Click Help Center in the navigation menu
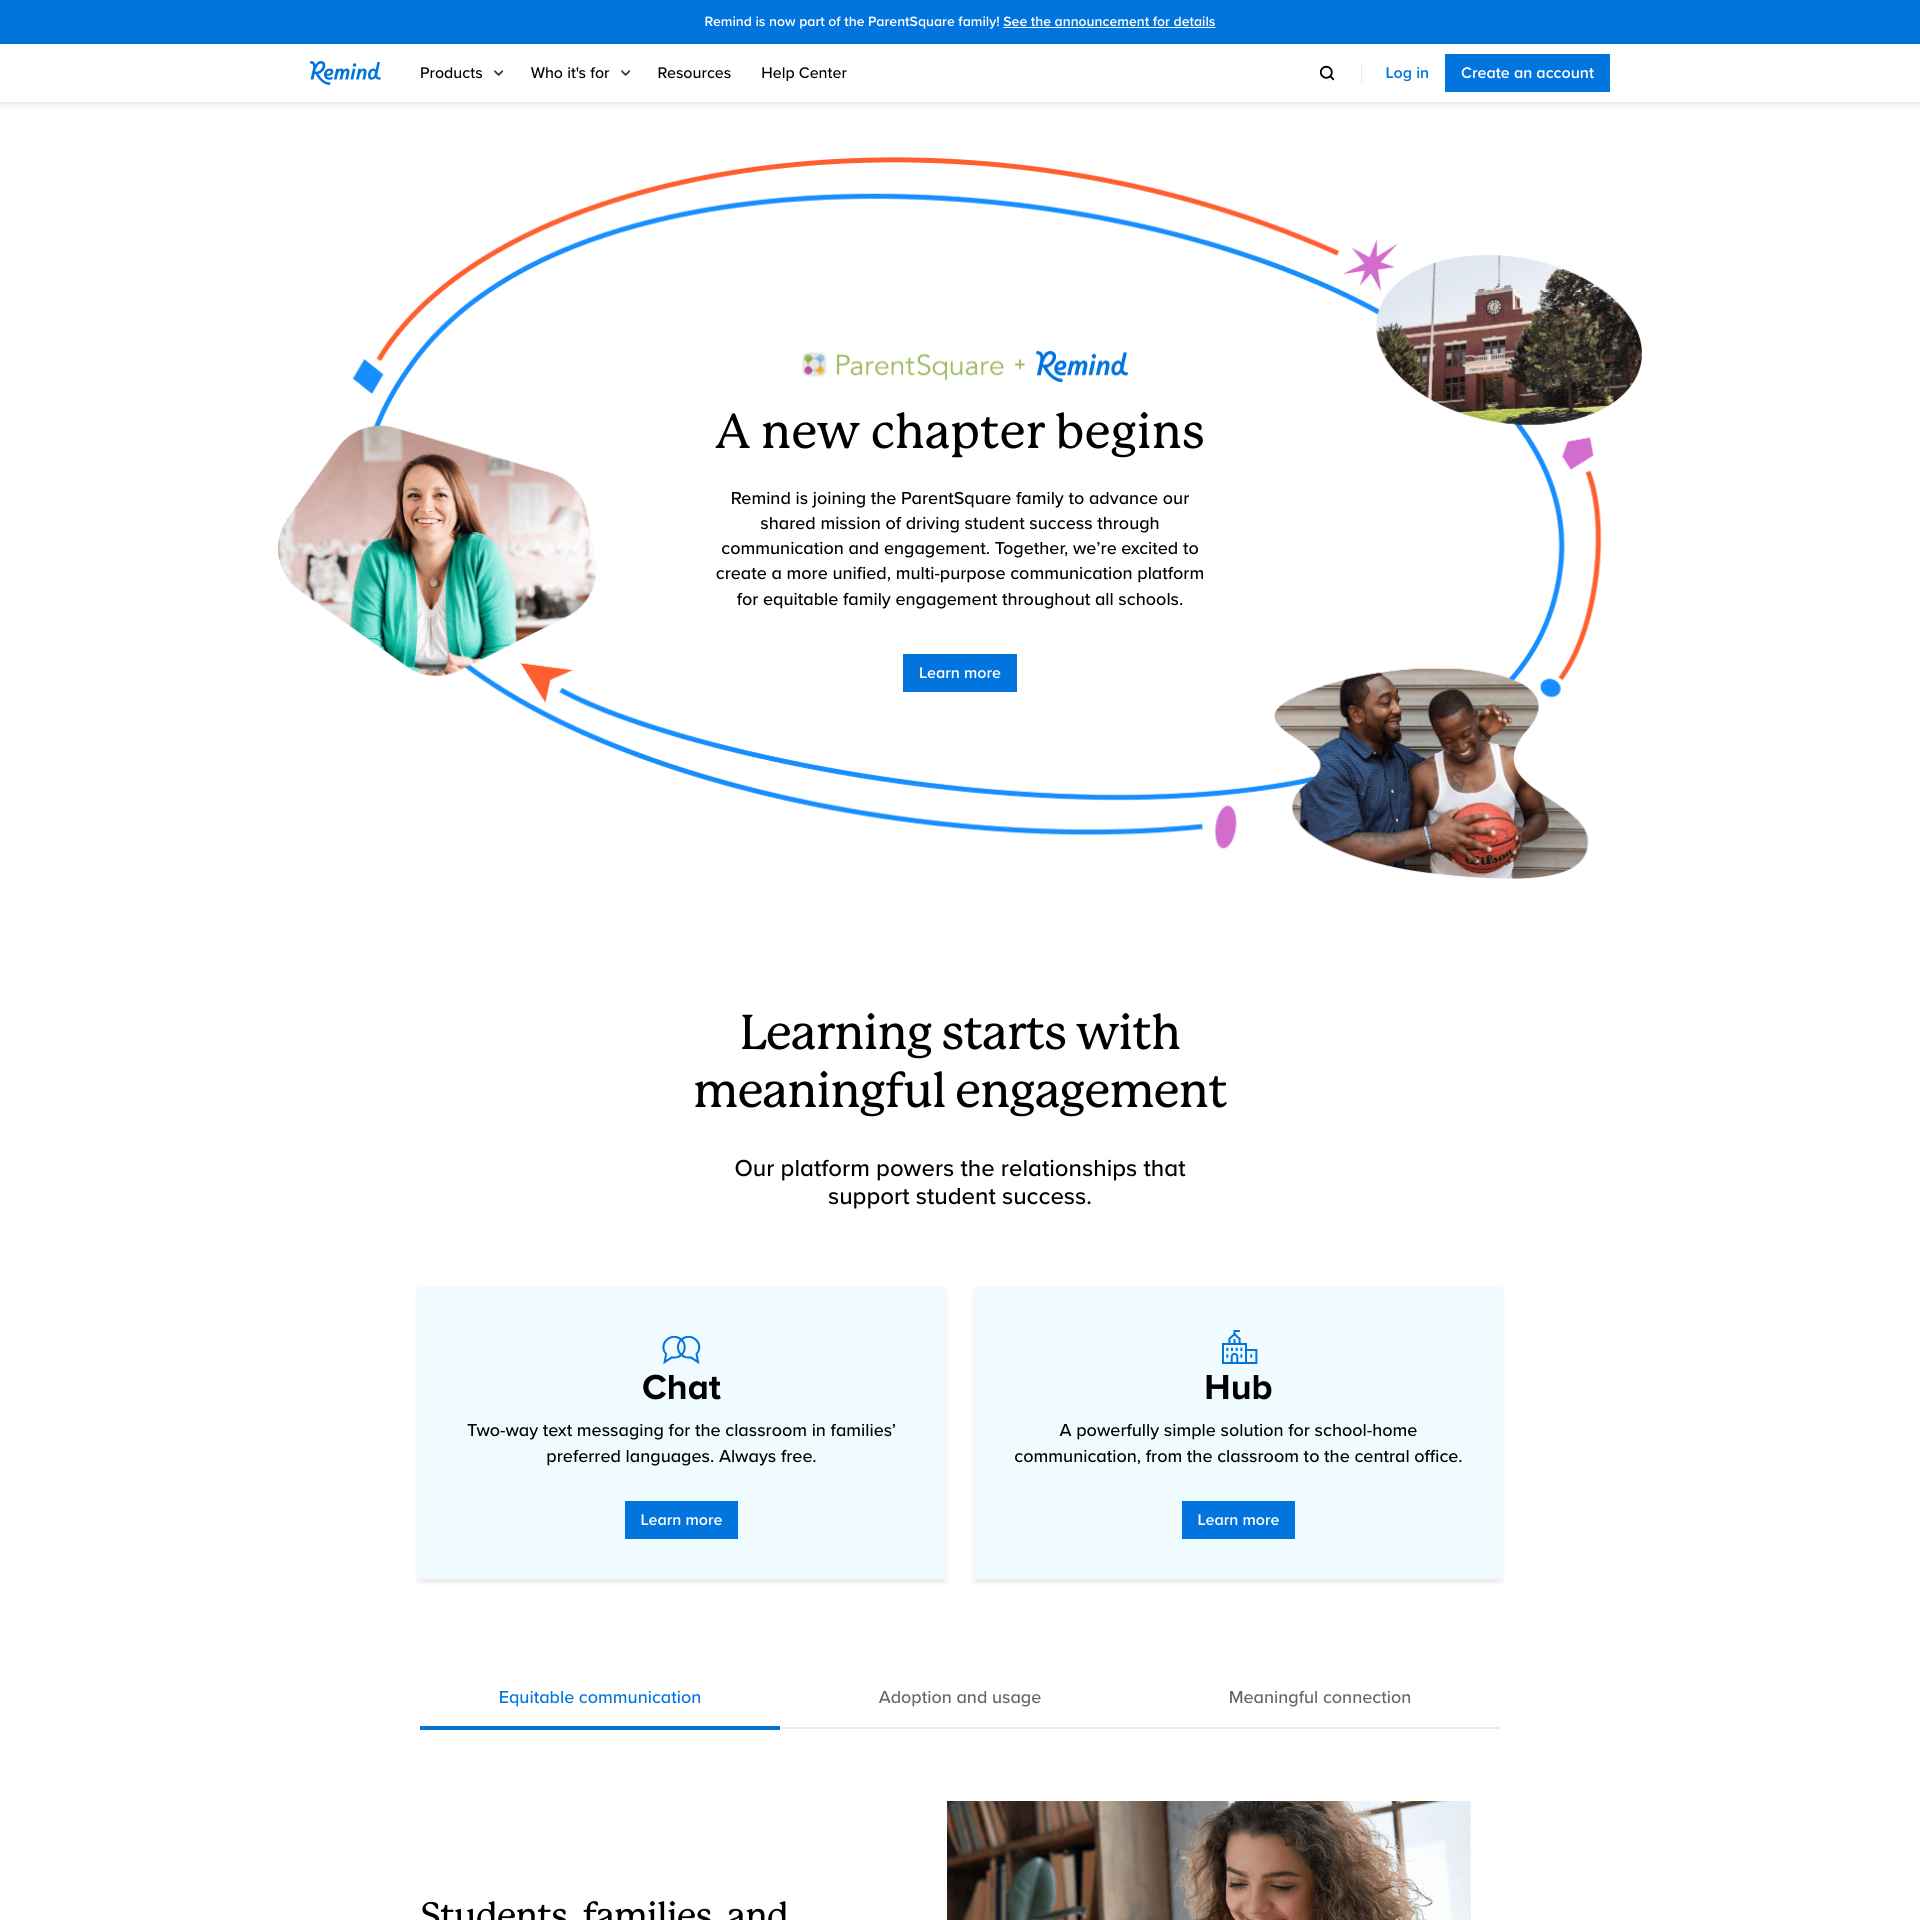 tap(804, 72)
